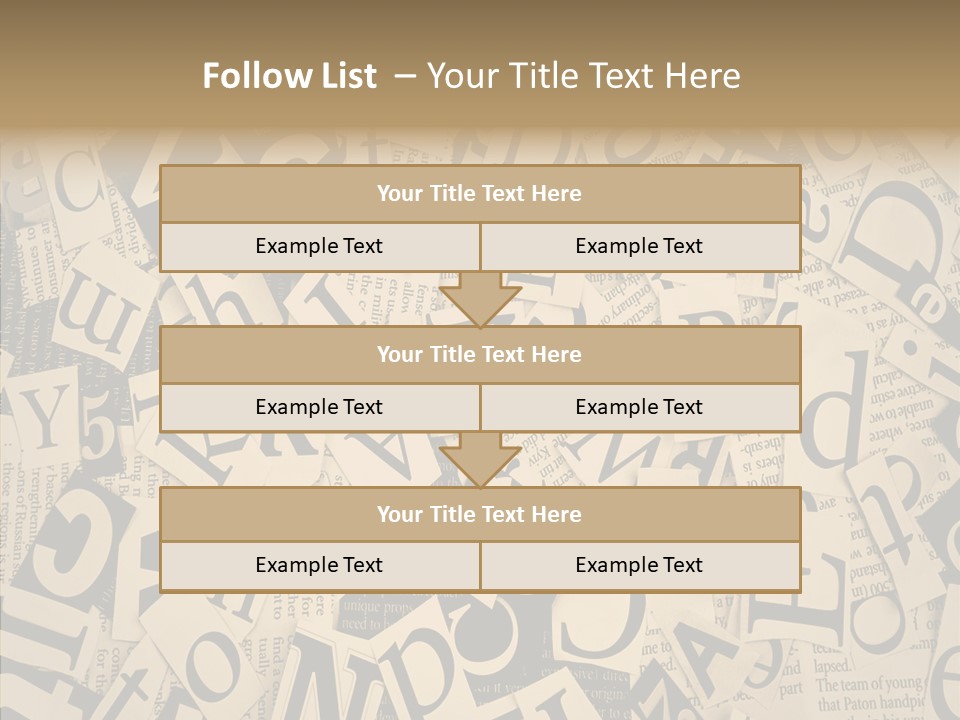Screen dimensions: 960x720
Task: Pick right "Example Text" cell in the bottom block
Action: click(x=639, y=565)
